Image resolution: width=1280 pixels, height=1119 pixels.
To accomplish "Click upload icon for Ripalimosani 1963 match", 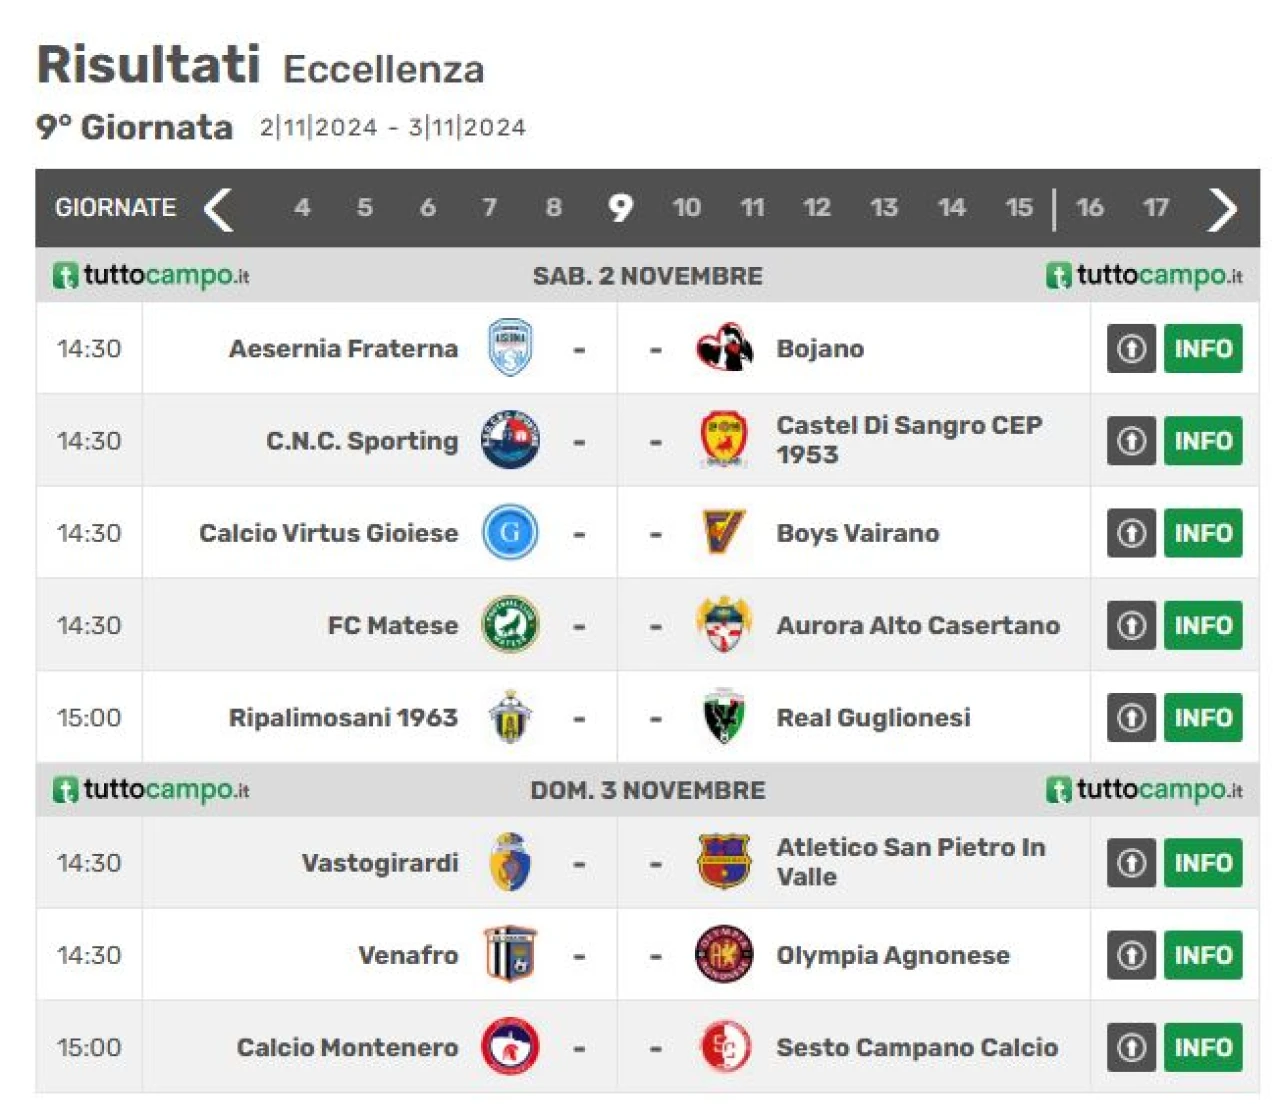I will click(x=1131, y=717).
